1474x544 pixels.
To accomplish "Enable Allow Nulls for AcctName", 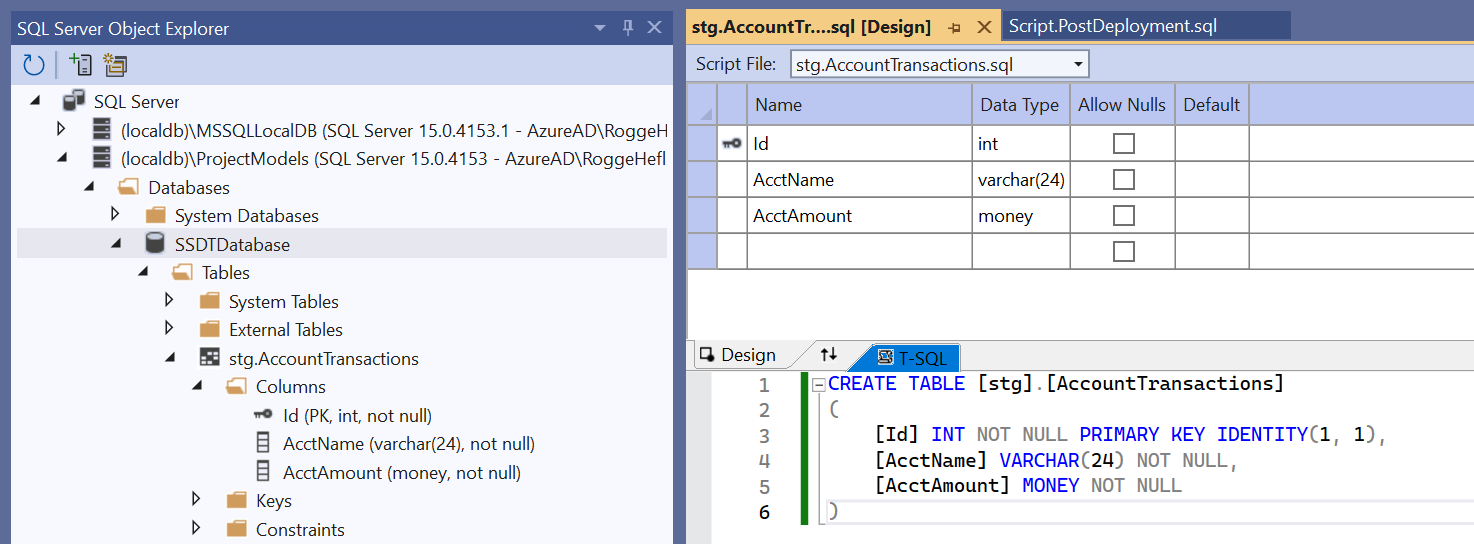I will pos(1124,180).
